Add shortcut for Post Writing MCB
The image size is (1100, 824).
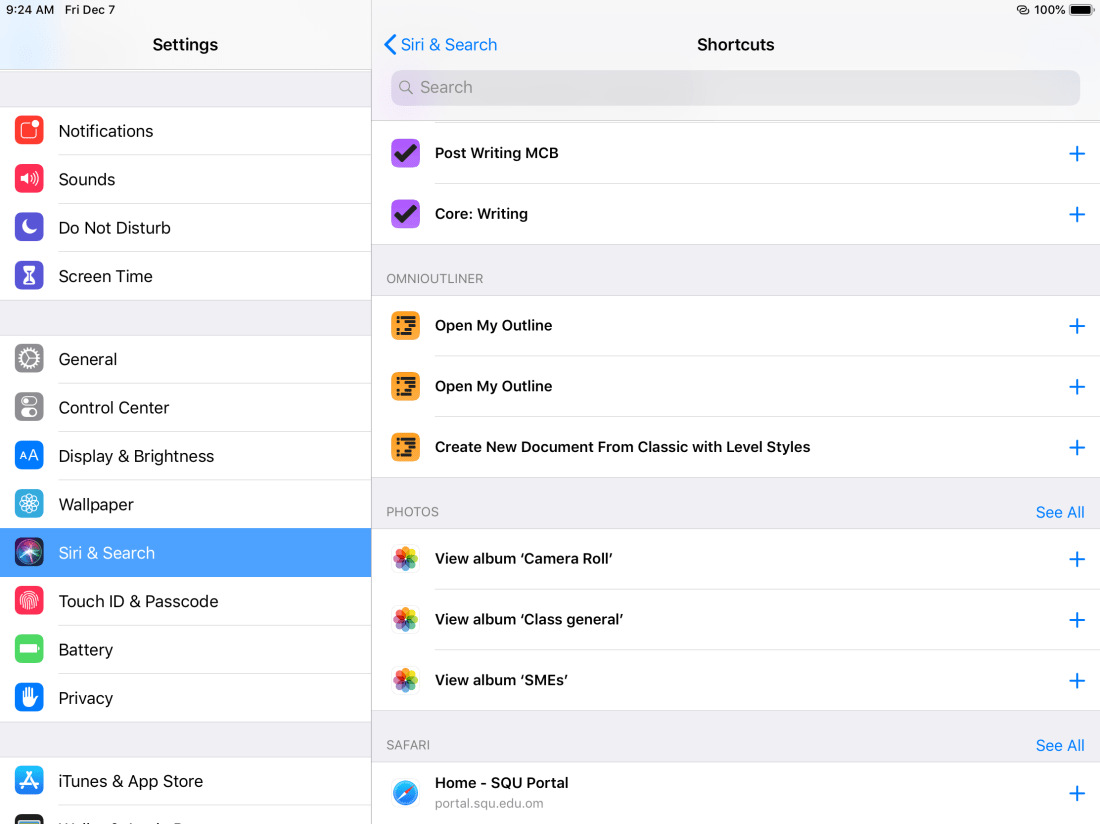(1076, 153)
